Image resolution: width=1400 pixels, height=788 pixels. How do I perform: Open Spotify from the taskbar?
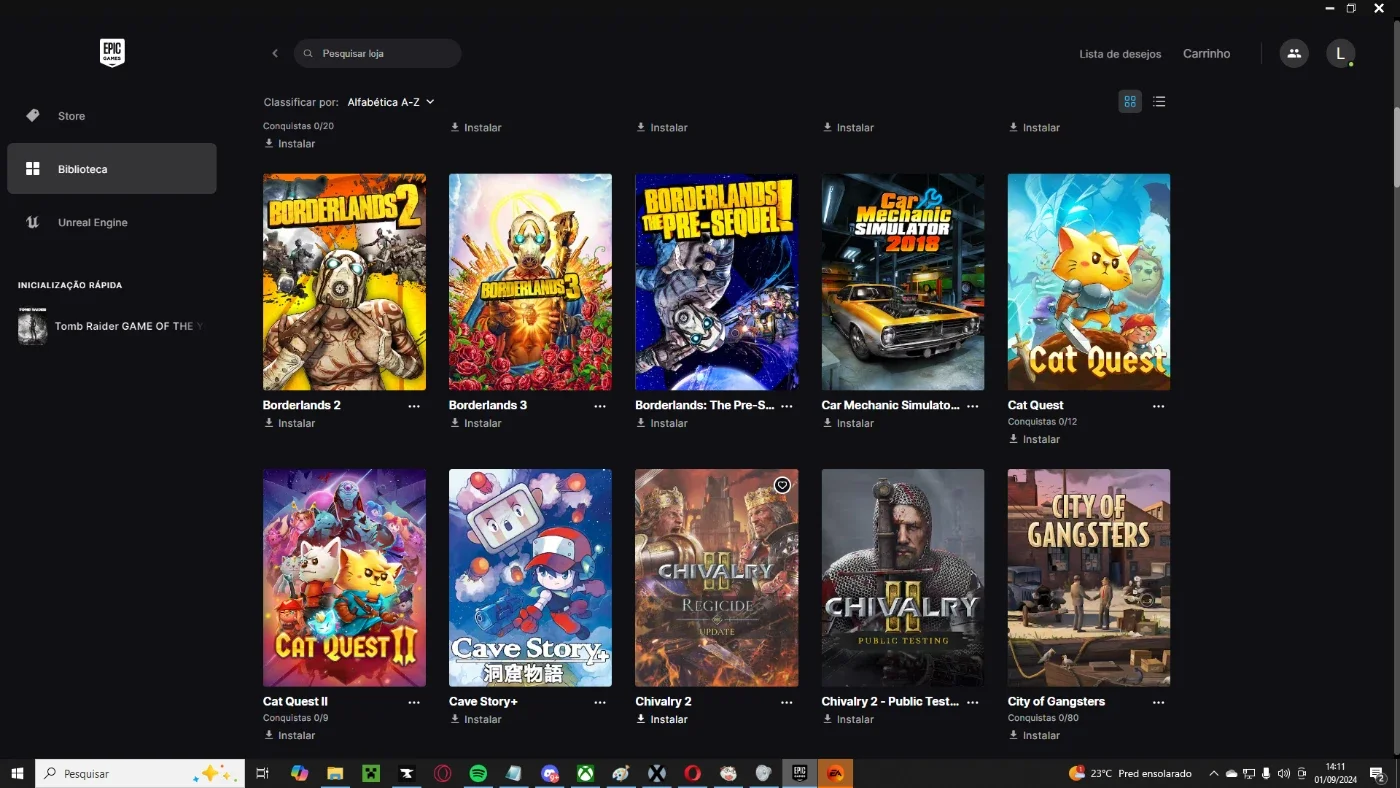478,773
